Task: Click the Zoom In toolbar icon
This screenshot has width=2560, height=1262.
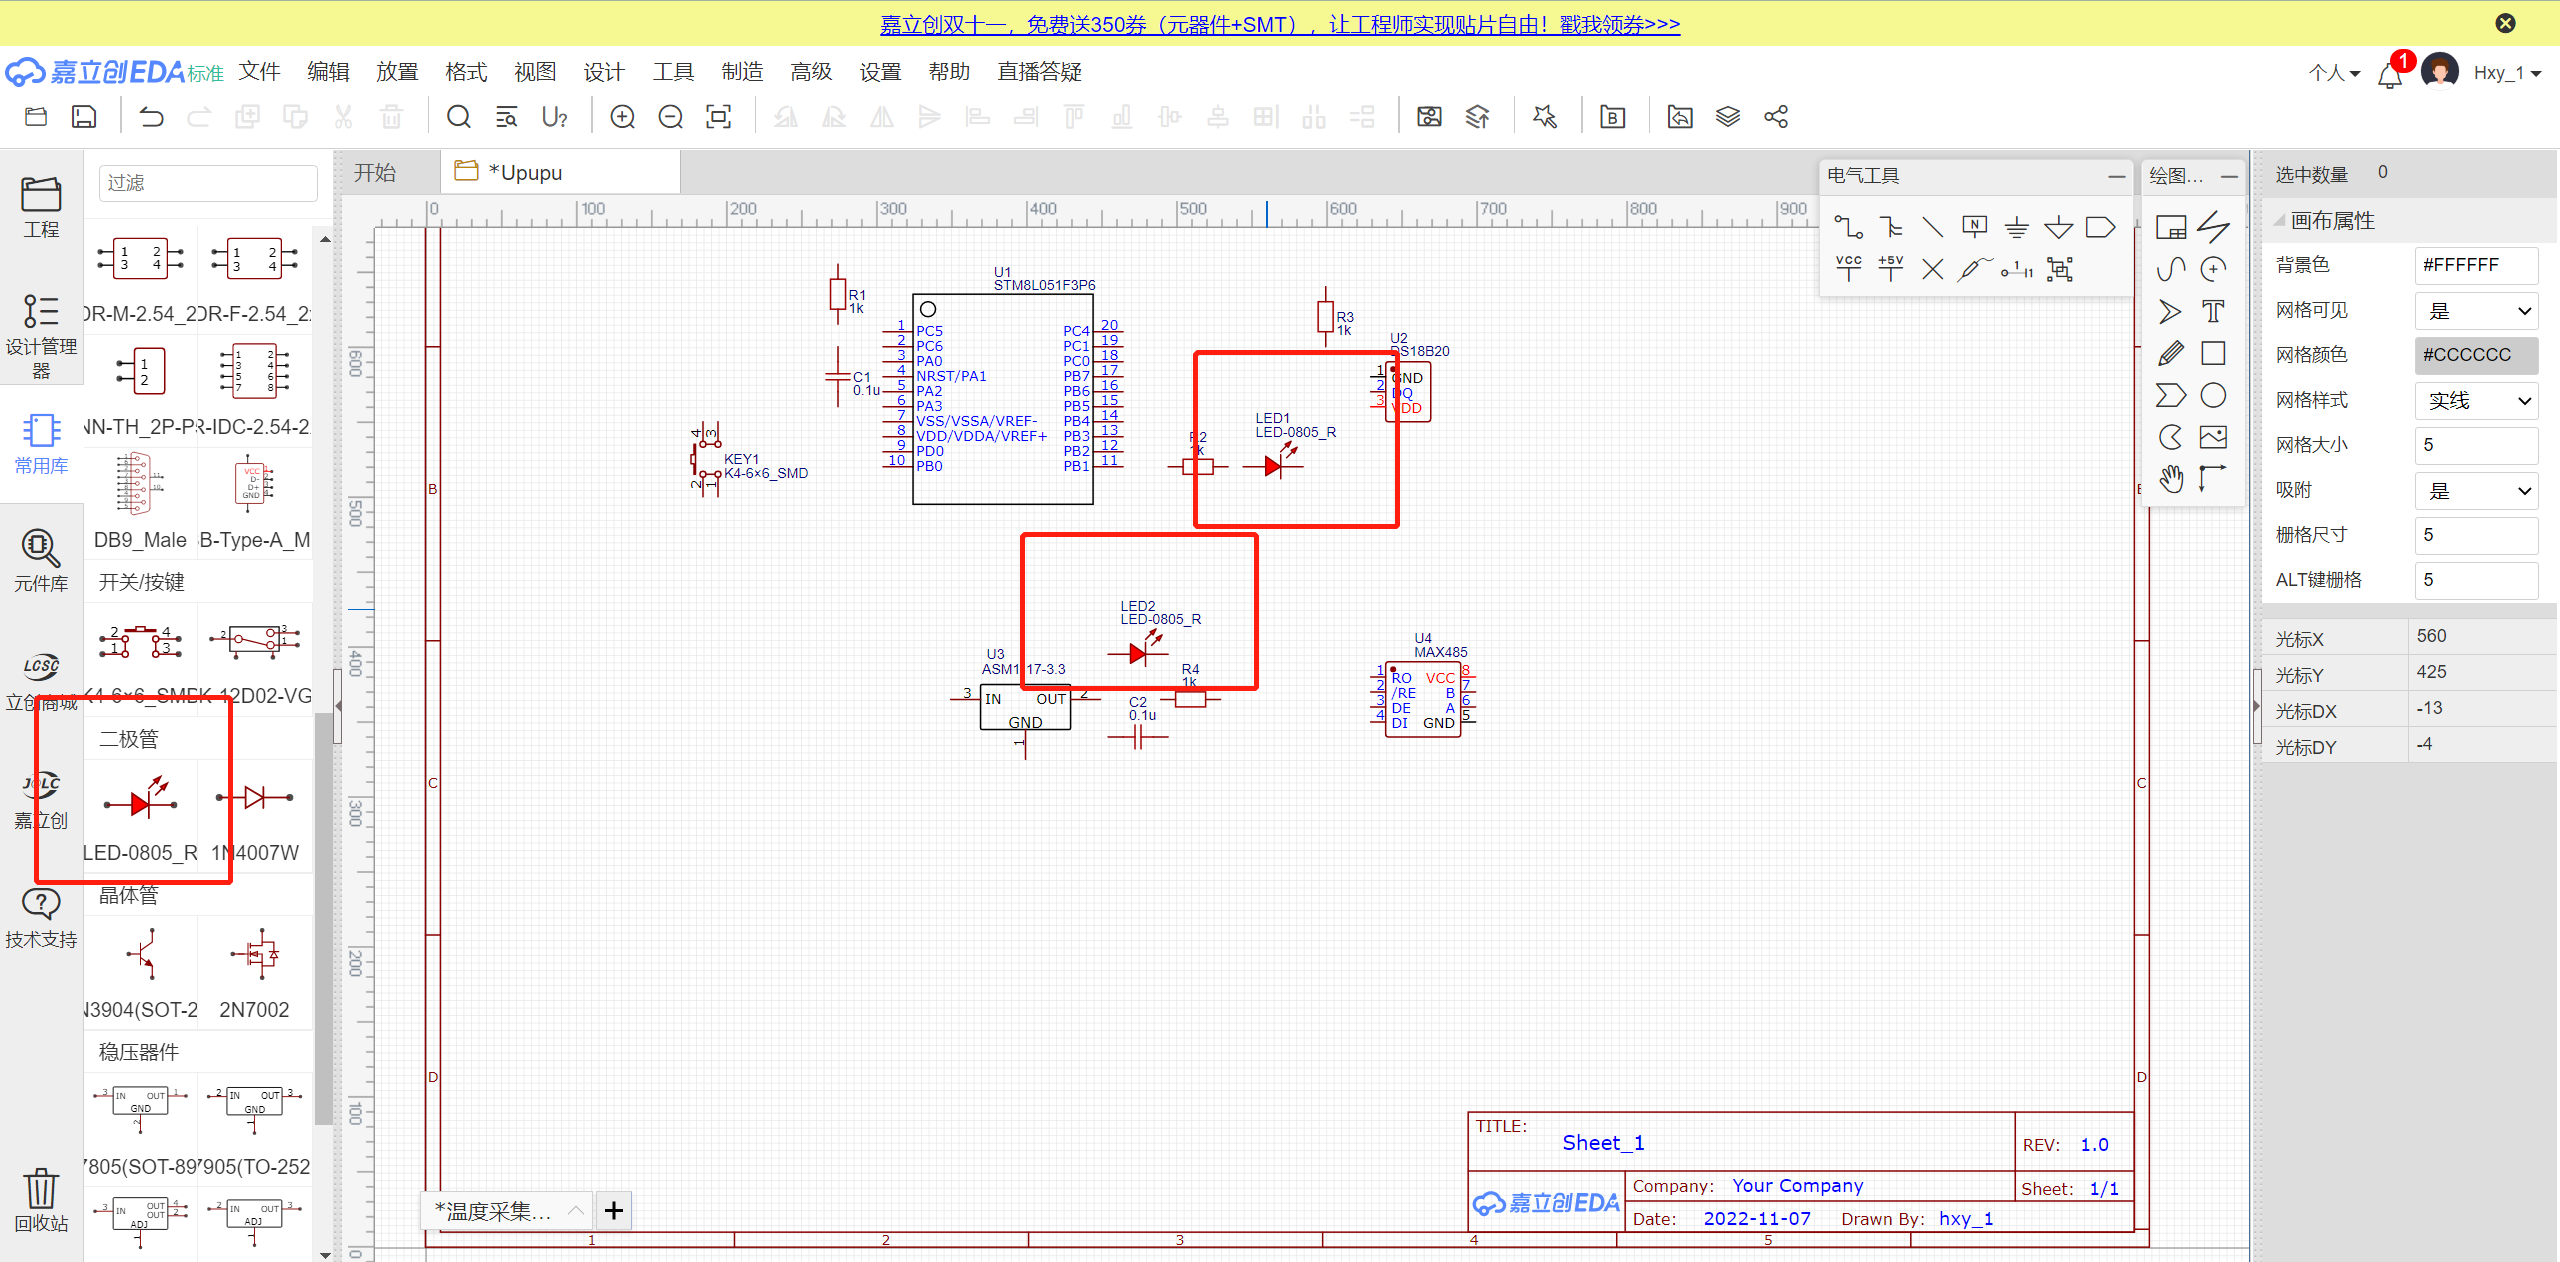Action: pyautogui.click(x=622, y=117)
